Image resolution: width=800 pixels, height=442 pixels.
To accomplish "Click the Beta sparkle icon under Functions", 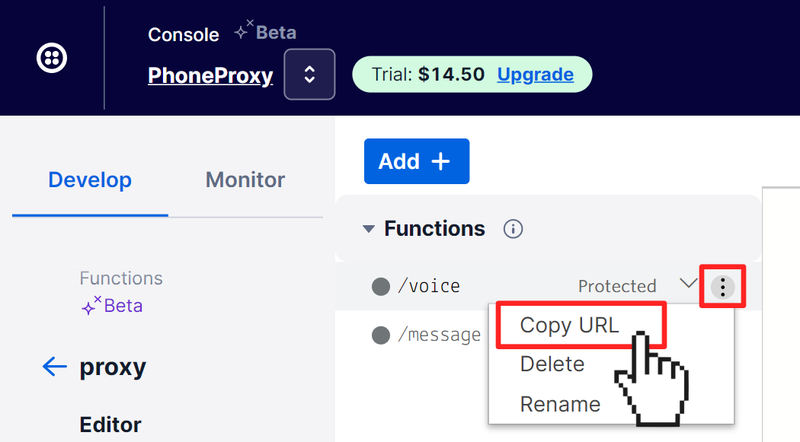I will pyautogui.click(x=91, y=306).
